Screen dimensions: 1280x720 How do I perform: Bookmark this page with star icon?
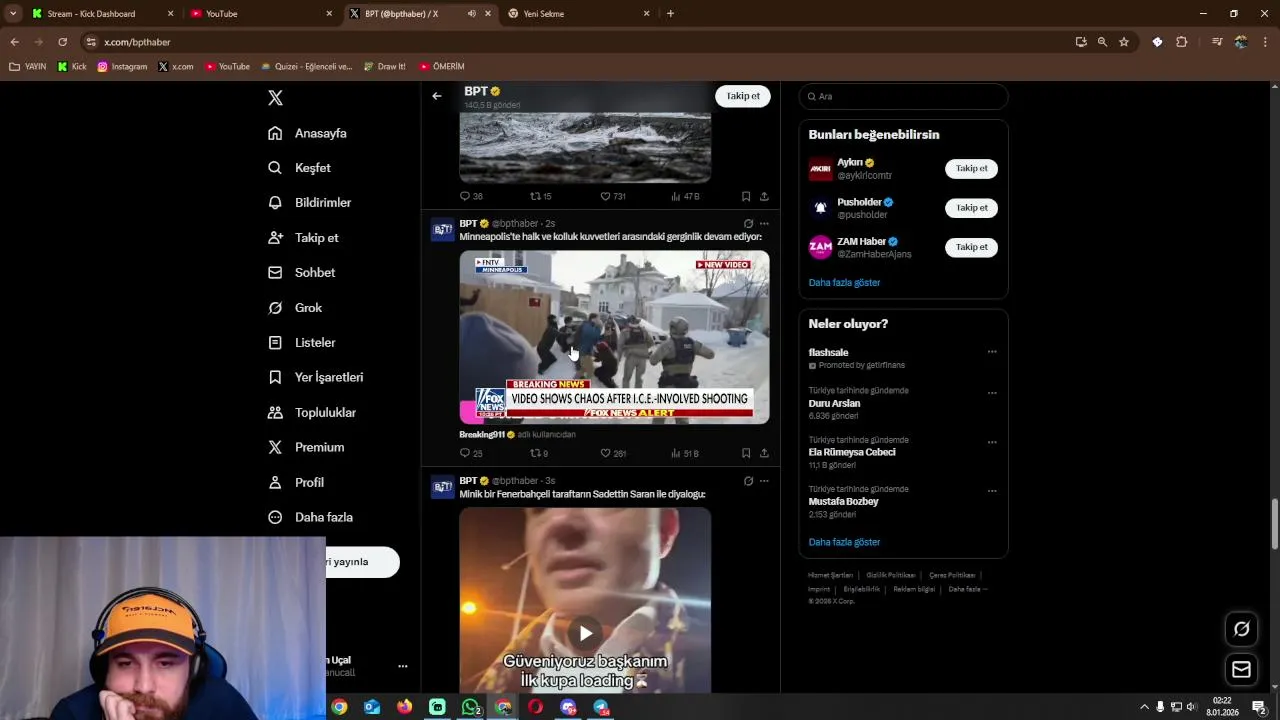click(x=1124, y=42)
